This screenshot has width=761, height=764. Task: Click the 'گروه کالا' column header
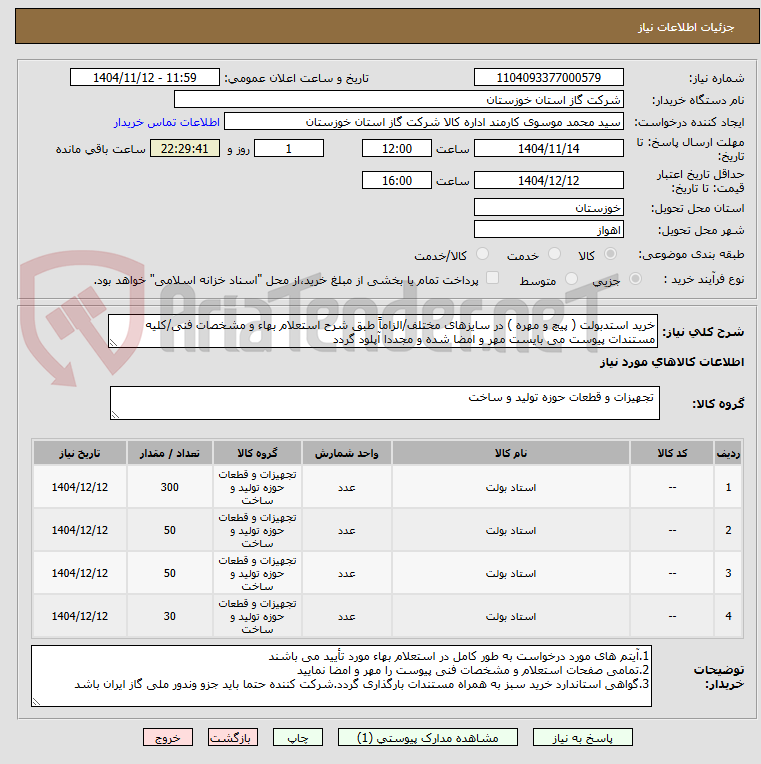pos(257,453)
